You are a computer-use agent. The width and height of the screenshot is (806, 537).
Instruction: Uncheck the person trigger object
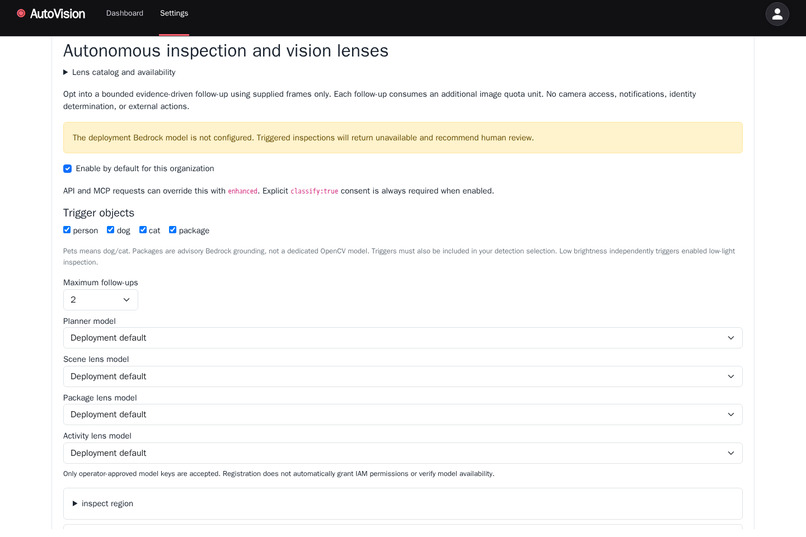67,230
